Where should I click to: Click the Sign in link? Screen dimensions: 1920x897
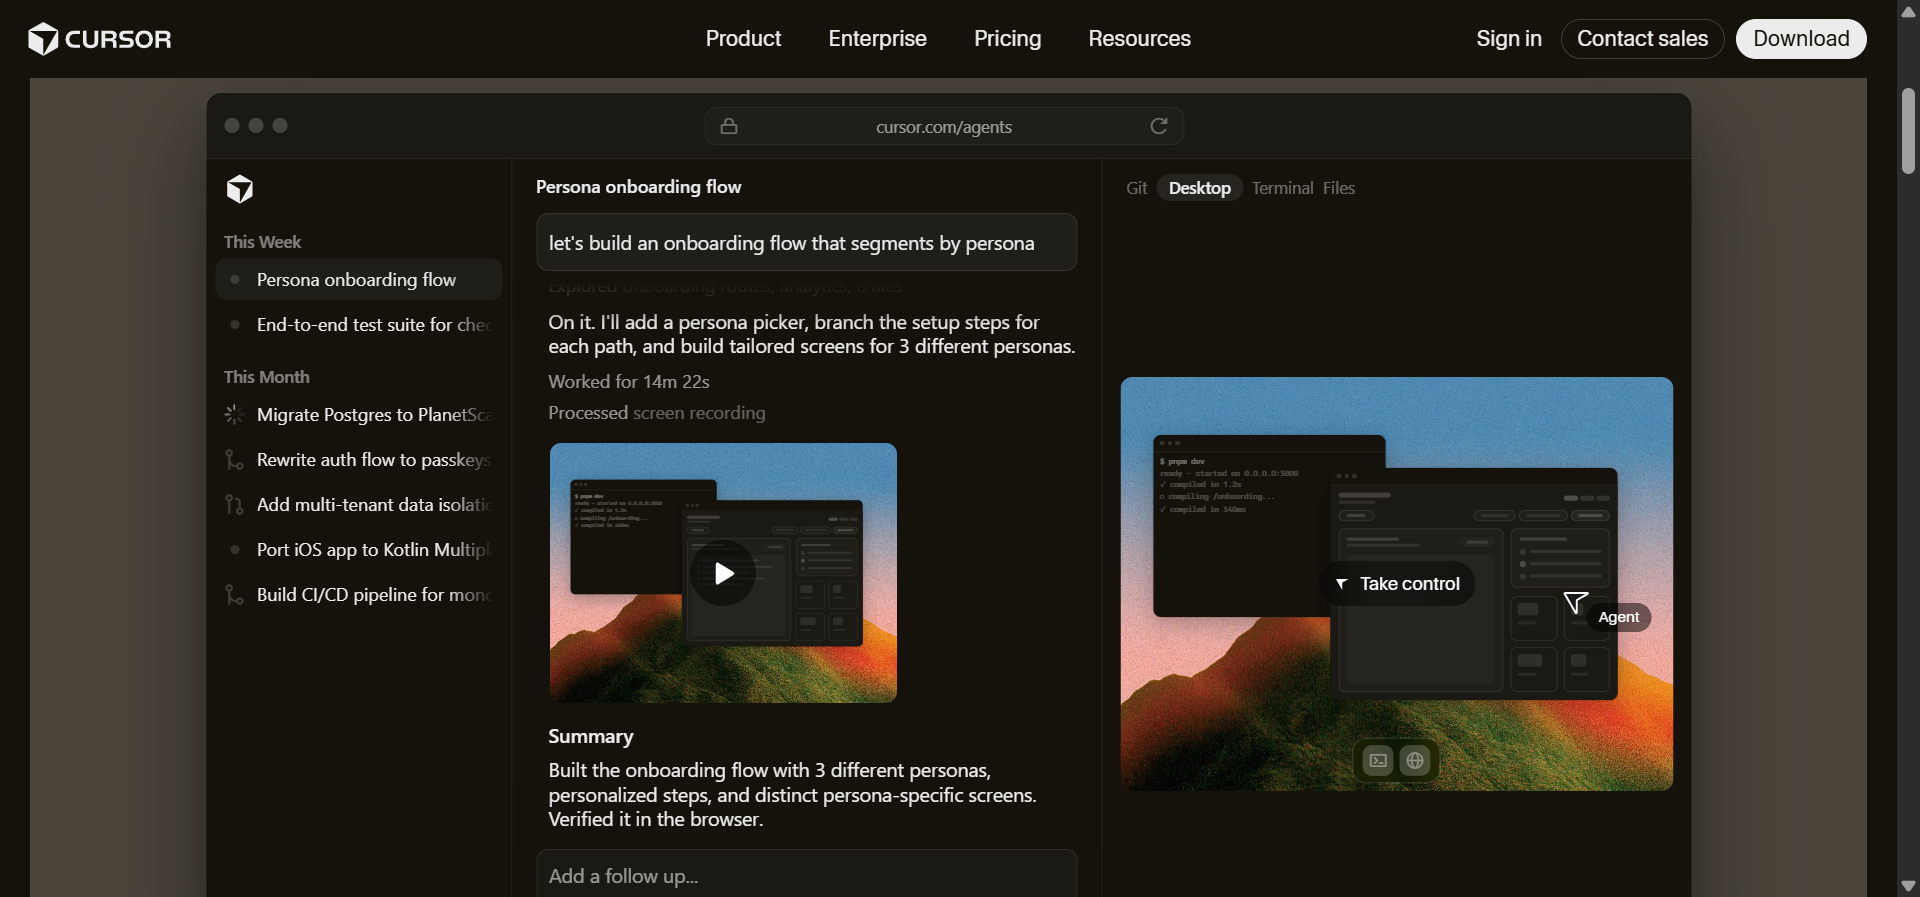pyautogui.click(x=1509, y=39)
